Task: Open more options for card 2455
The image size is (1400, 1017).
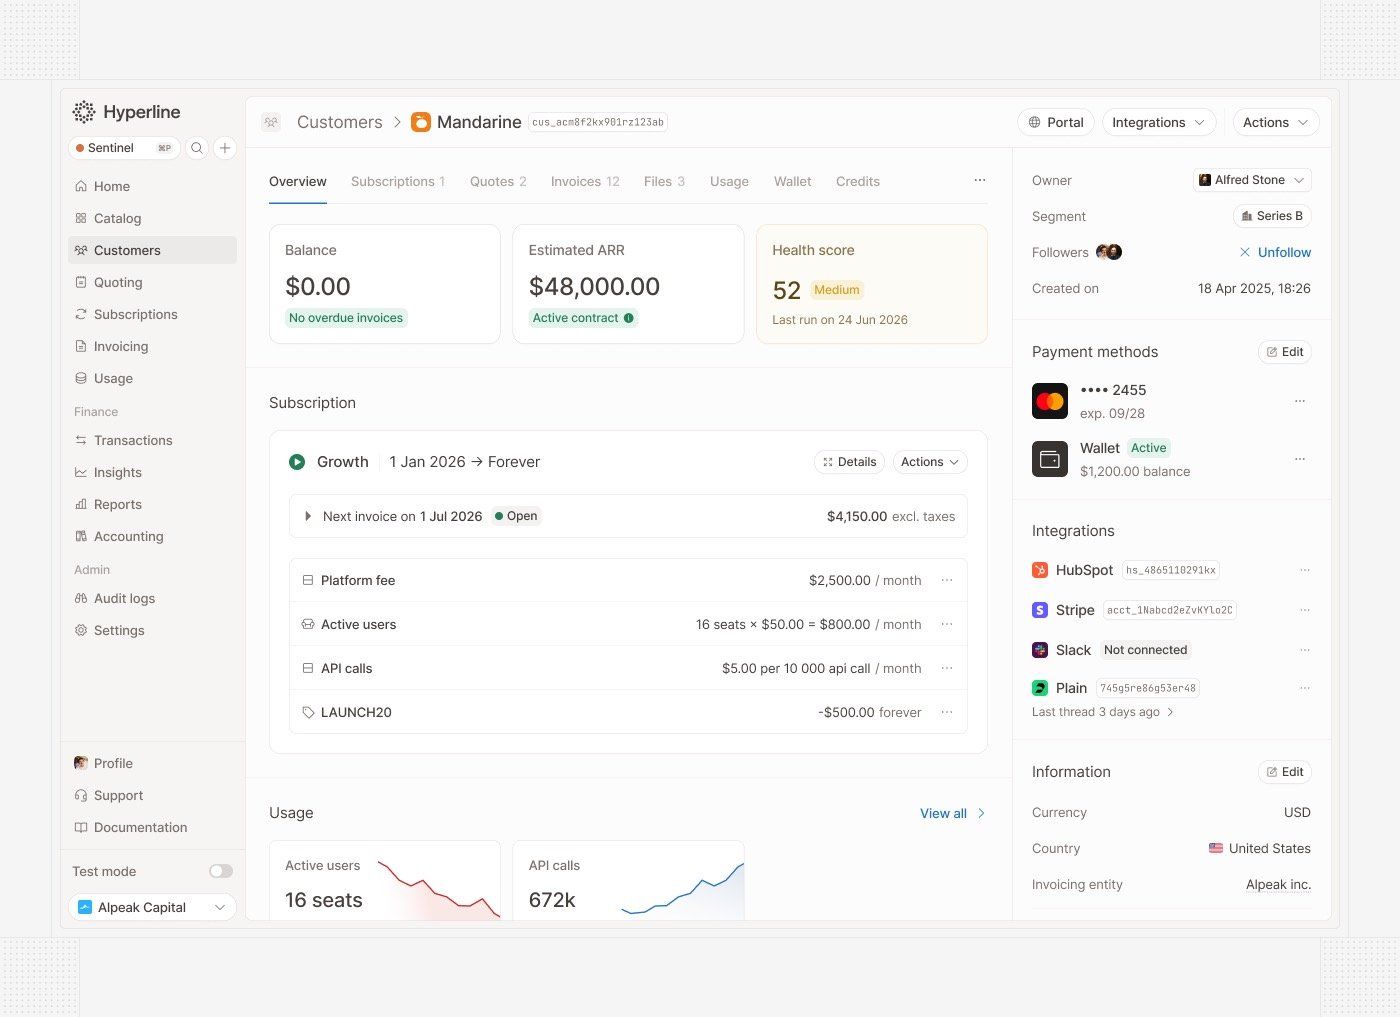Action: pyautogui.click(x=1300, y=401)
